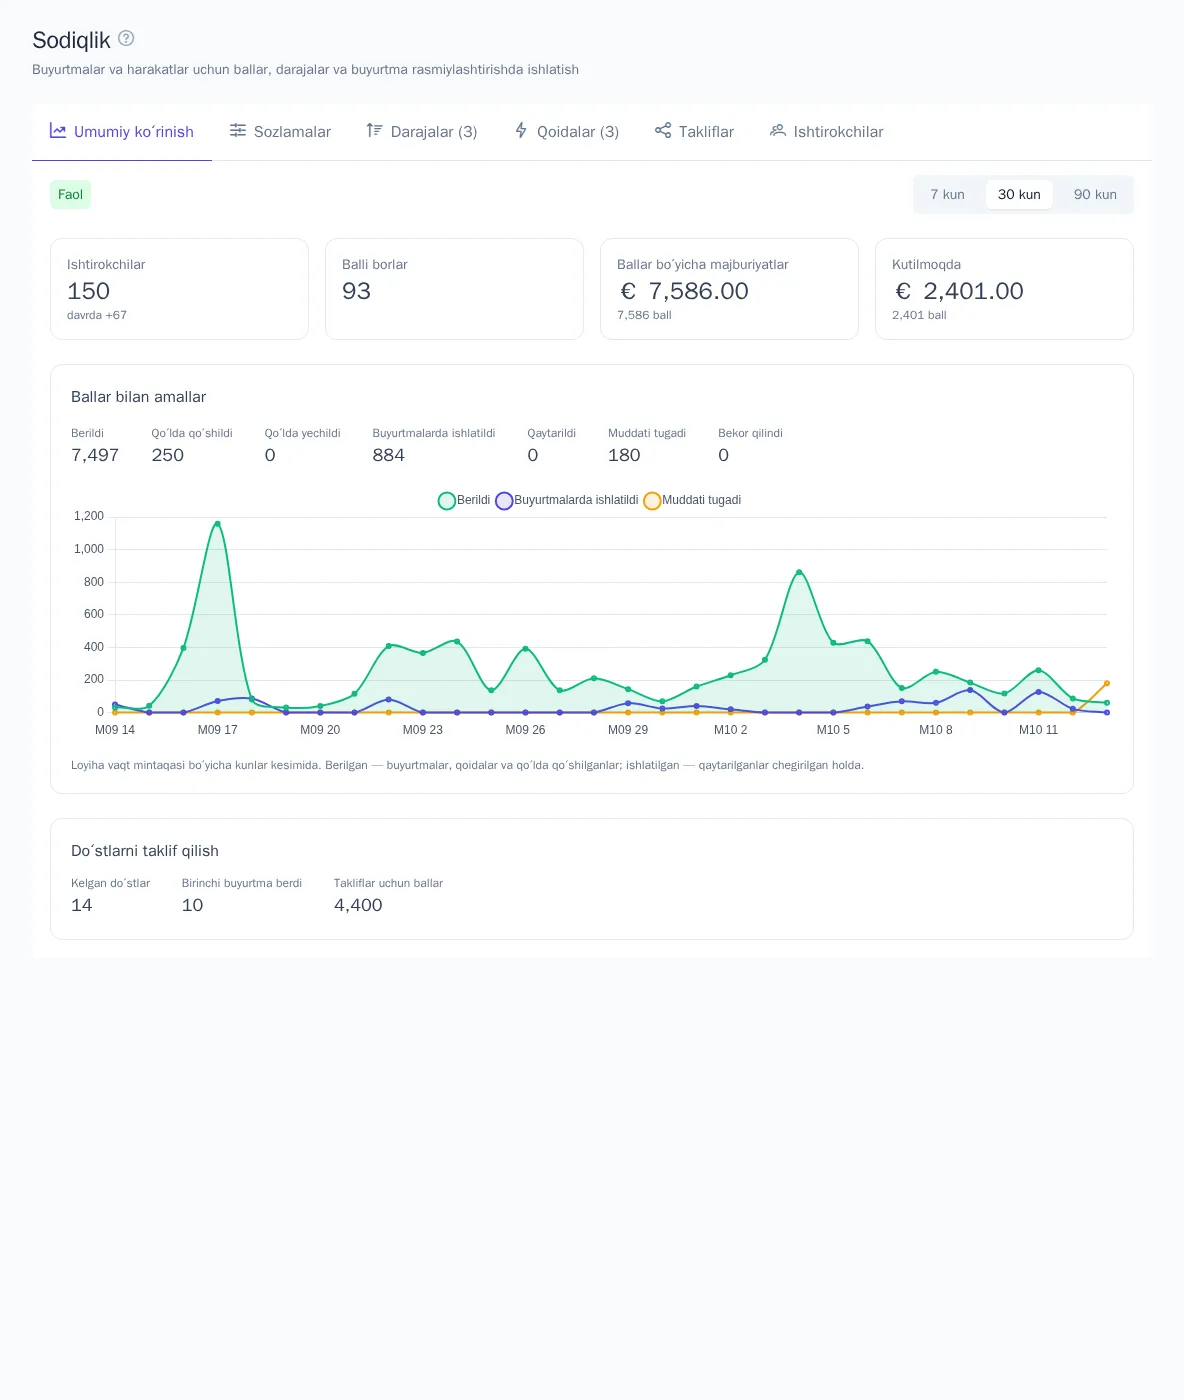Image resolution: width=1184 pixels, height=1400 pixels.
Task: Click the share icon next to Takliflar
Action: (x=663, y=131)
